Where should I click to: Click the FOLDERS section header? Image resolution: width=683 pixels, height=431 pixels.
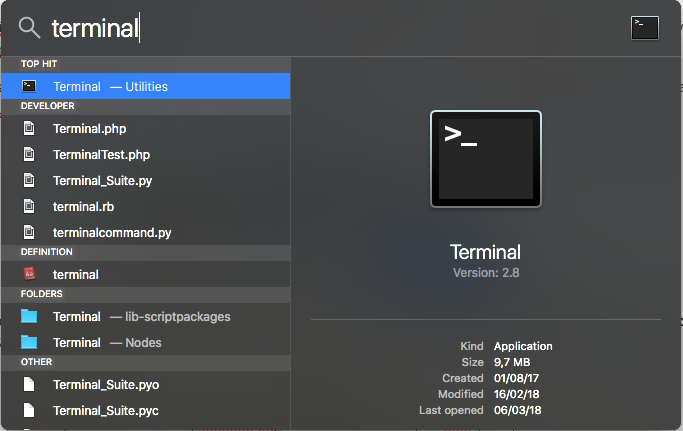(41, 294)
